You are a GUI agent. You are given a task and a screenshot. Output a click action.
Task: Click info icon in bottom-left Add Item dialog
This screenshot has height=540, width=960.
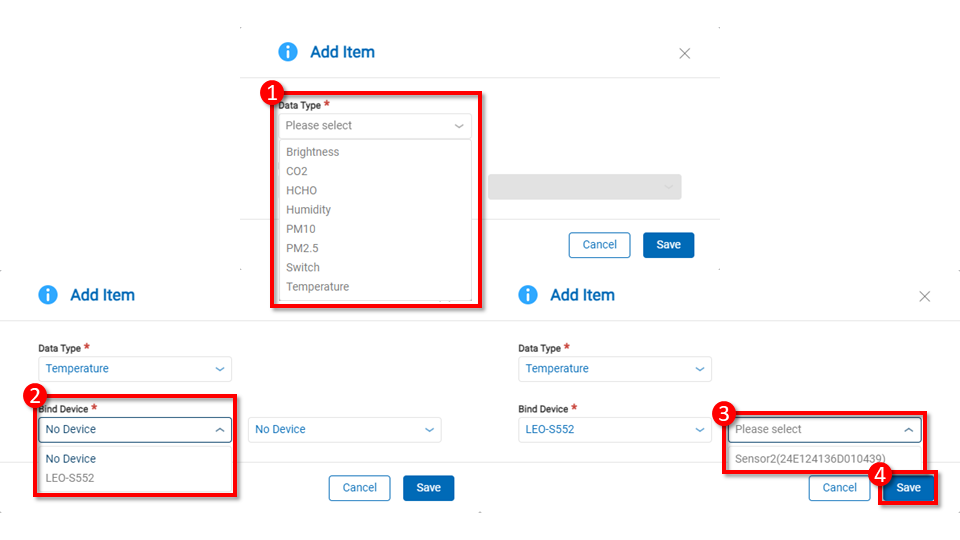point(48,295)
